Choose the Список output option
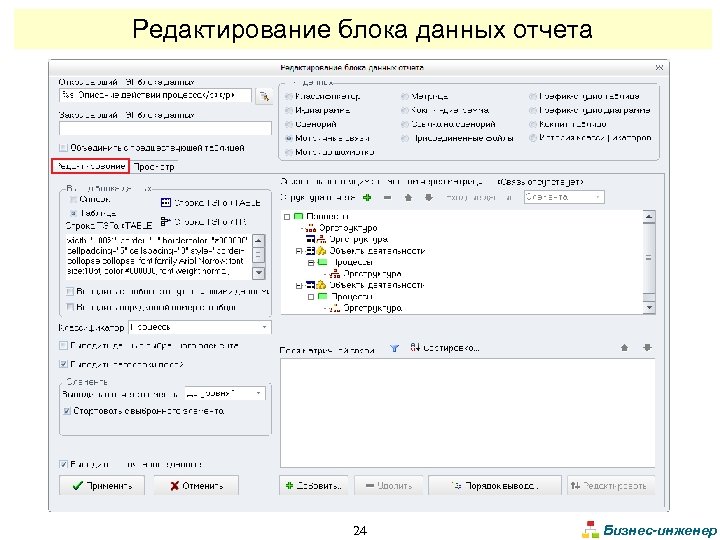This screenshot has height=540, width=720. click(73, 199)
